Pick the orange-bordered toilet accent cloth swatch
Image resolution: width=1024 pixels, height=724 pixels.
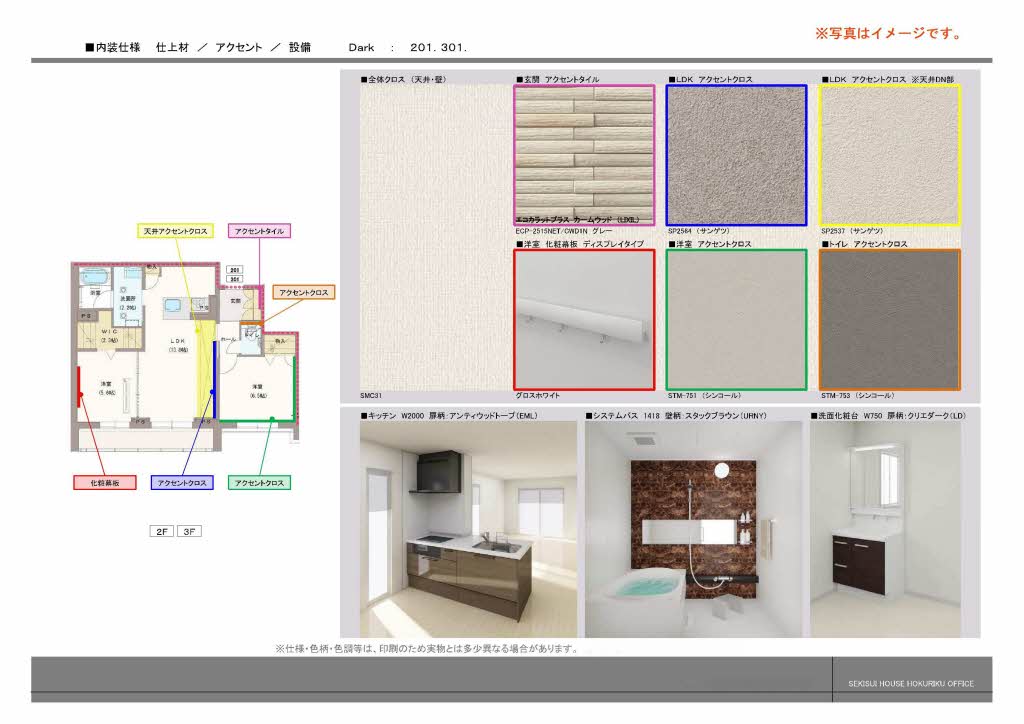pos(889,319)
